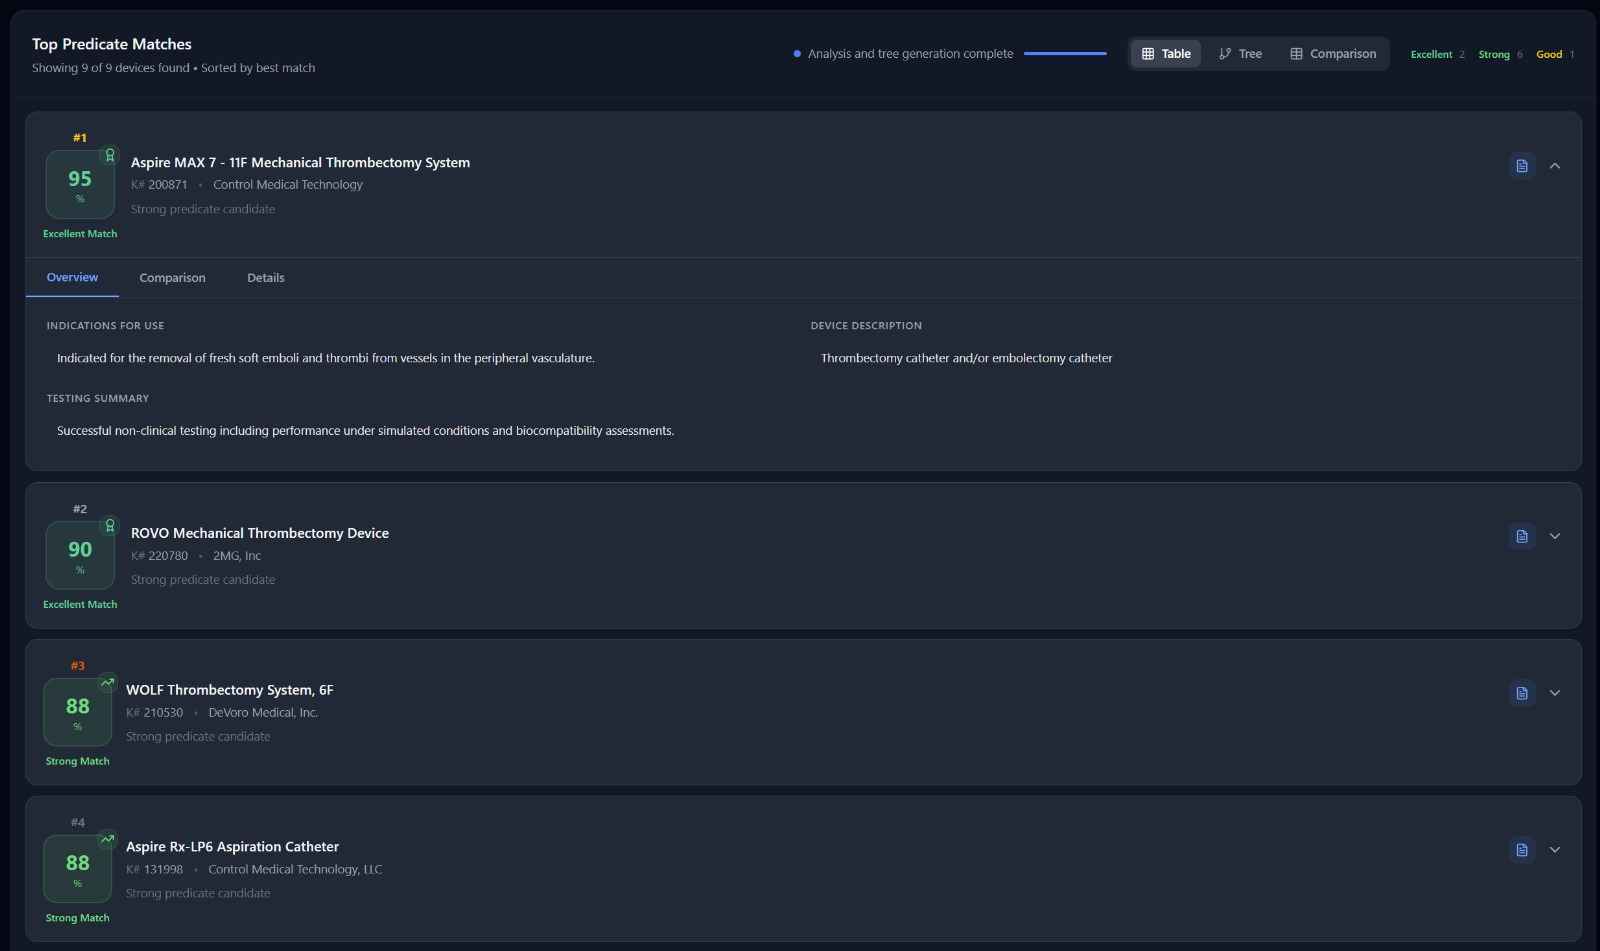Expand the ROVO Mechanical Thrombectomy Device card
The width and height of the screenshot is (1600, 951).
coord(1554,537)
